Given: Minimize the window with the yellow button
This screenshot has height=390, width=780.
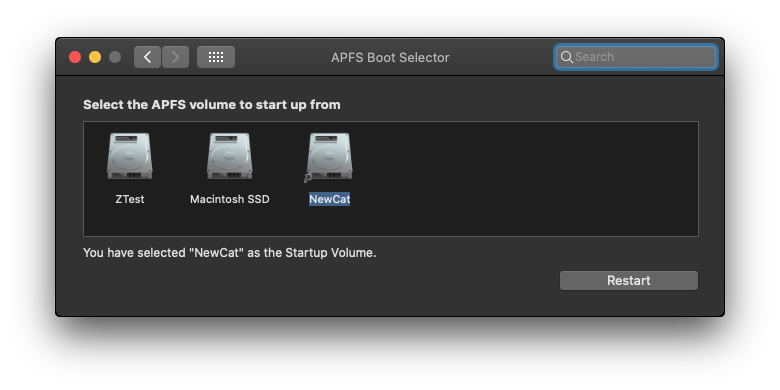Looking at the screenshot, I should tap(95, 57).
